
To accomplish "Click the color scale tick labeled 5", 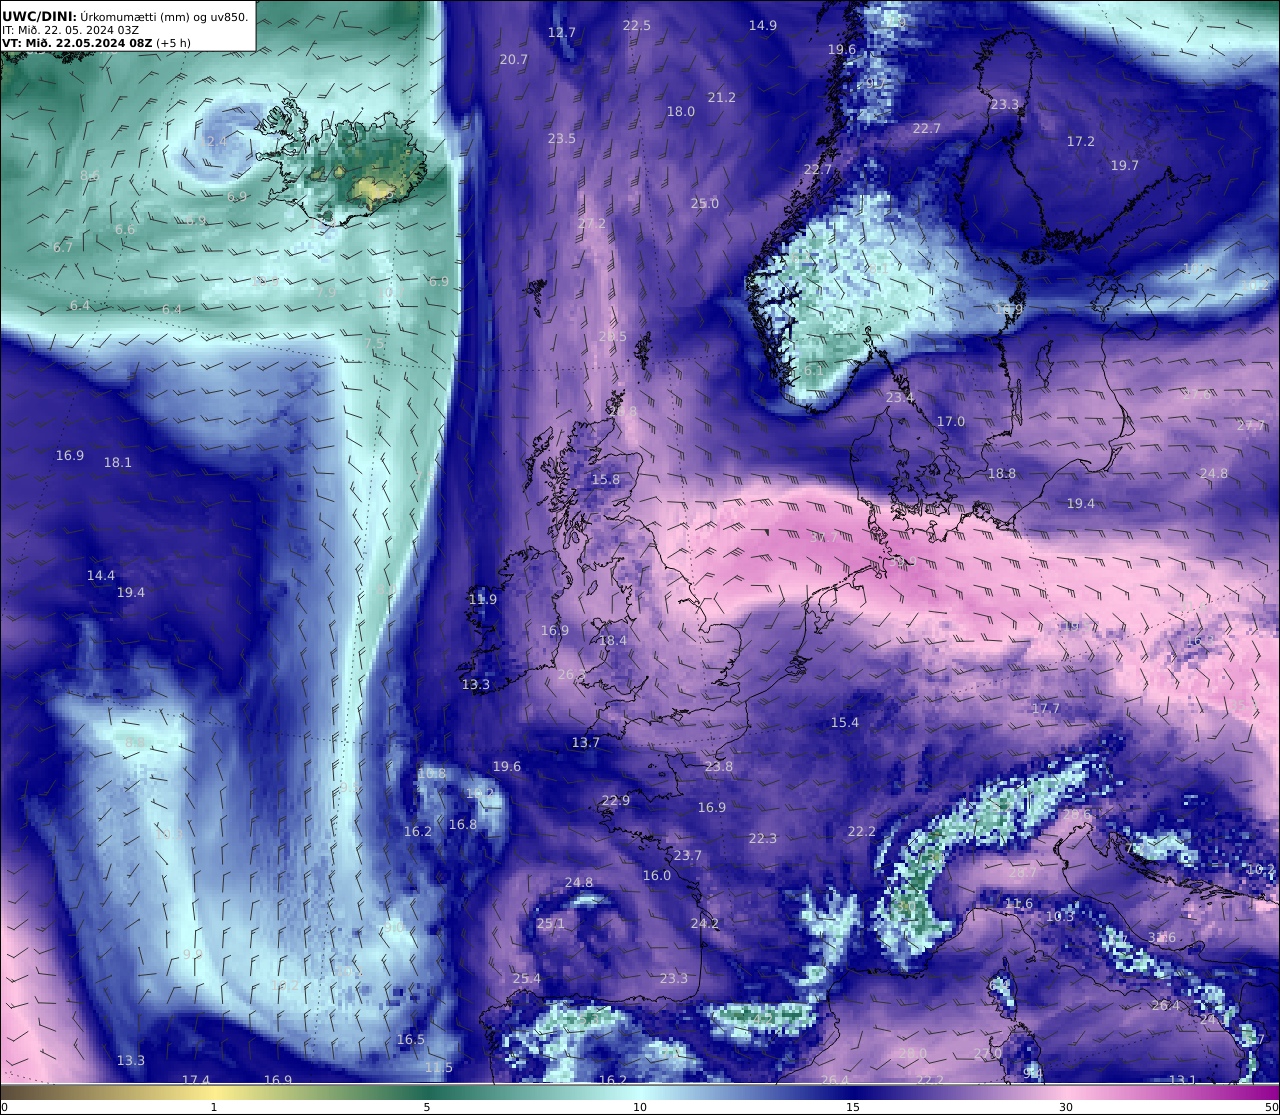I will (427, 1107).
